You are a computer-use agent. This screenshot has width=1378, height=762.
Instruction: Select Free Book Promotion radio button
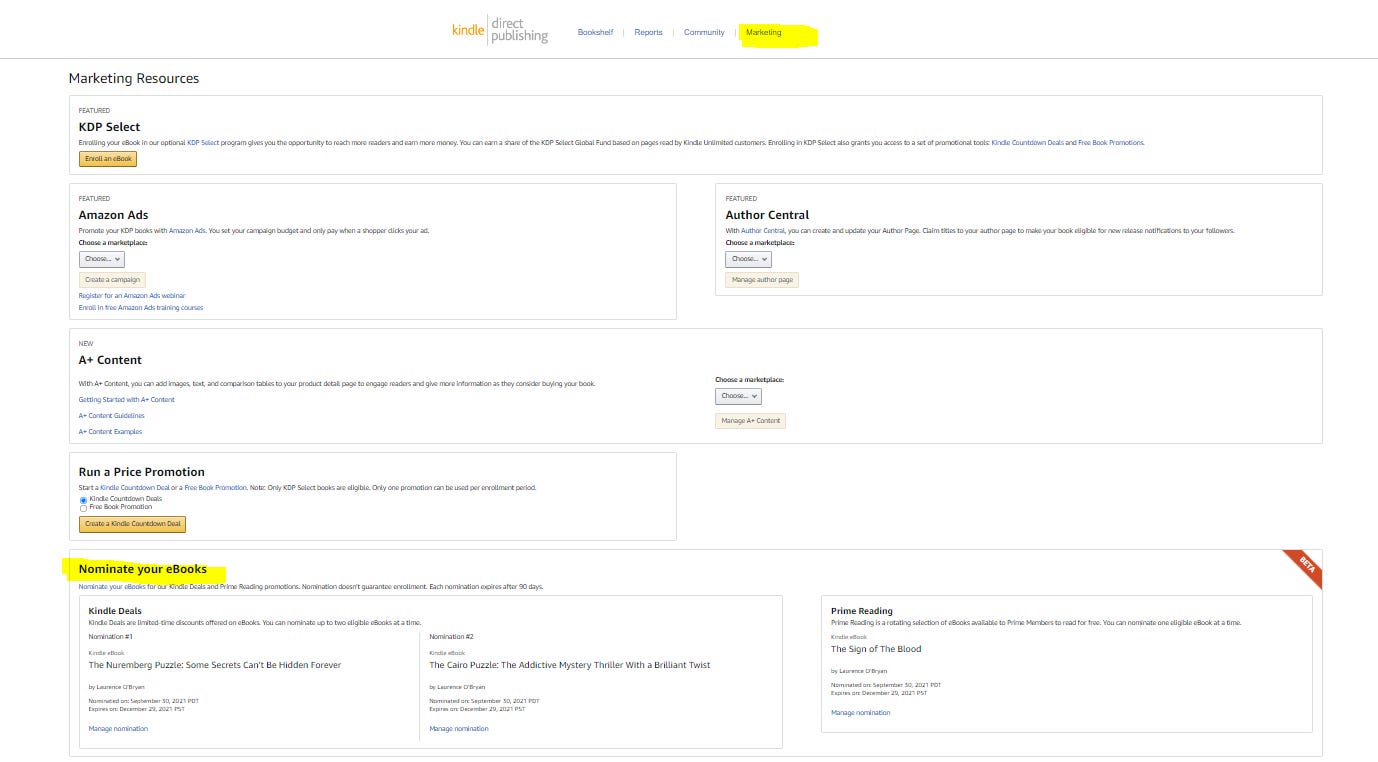(x=84, y=507)
